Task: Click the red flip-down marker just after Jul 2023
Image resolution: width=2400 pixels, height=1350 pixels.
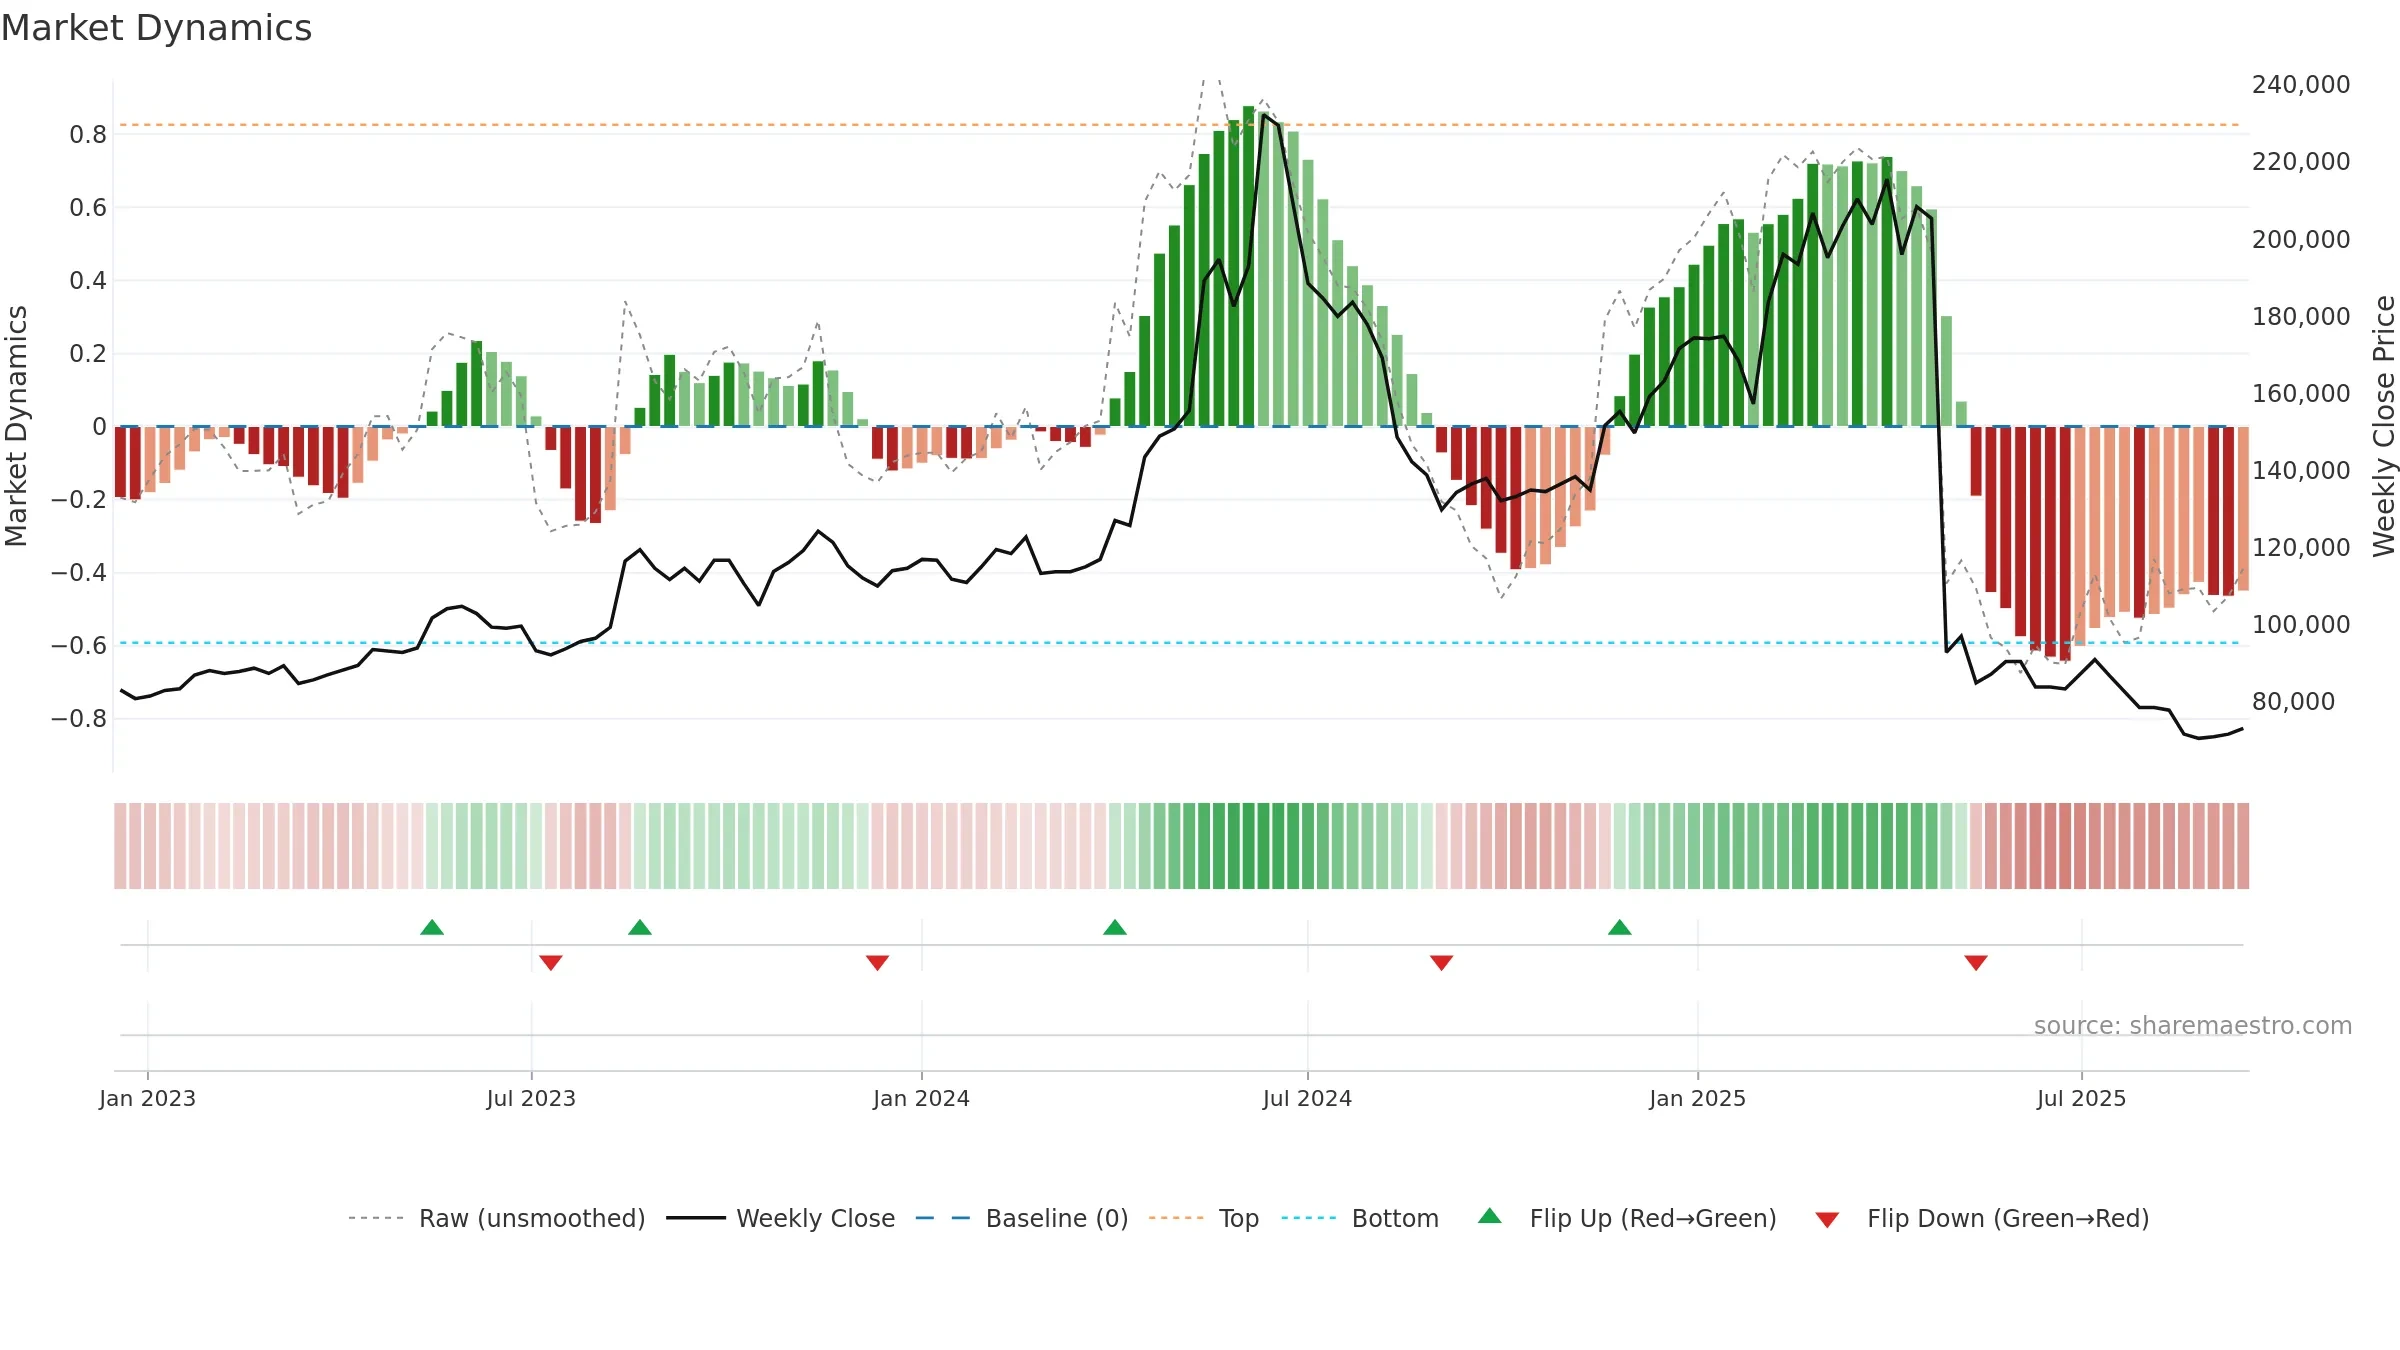Action: click(551, 962)
